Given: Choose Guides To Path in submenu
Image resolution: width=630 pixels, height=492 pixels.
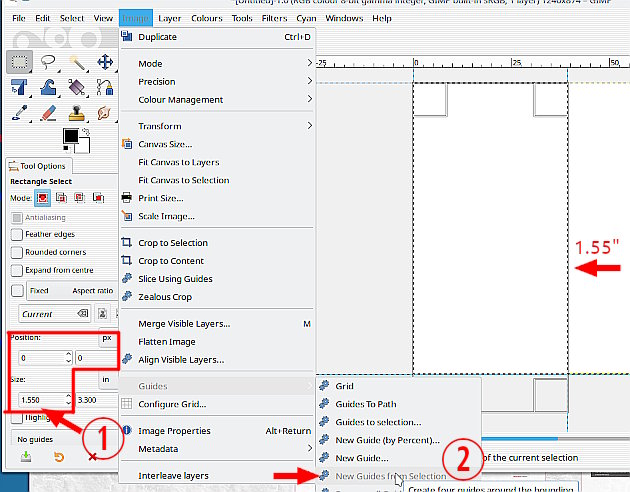Looking at the screenshot, I should point(399,404).
